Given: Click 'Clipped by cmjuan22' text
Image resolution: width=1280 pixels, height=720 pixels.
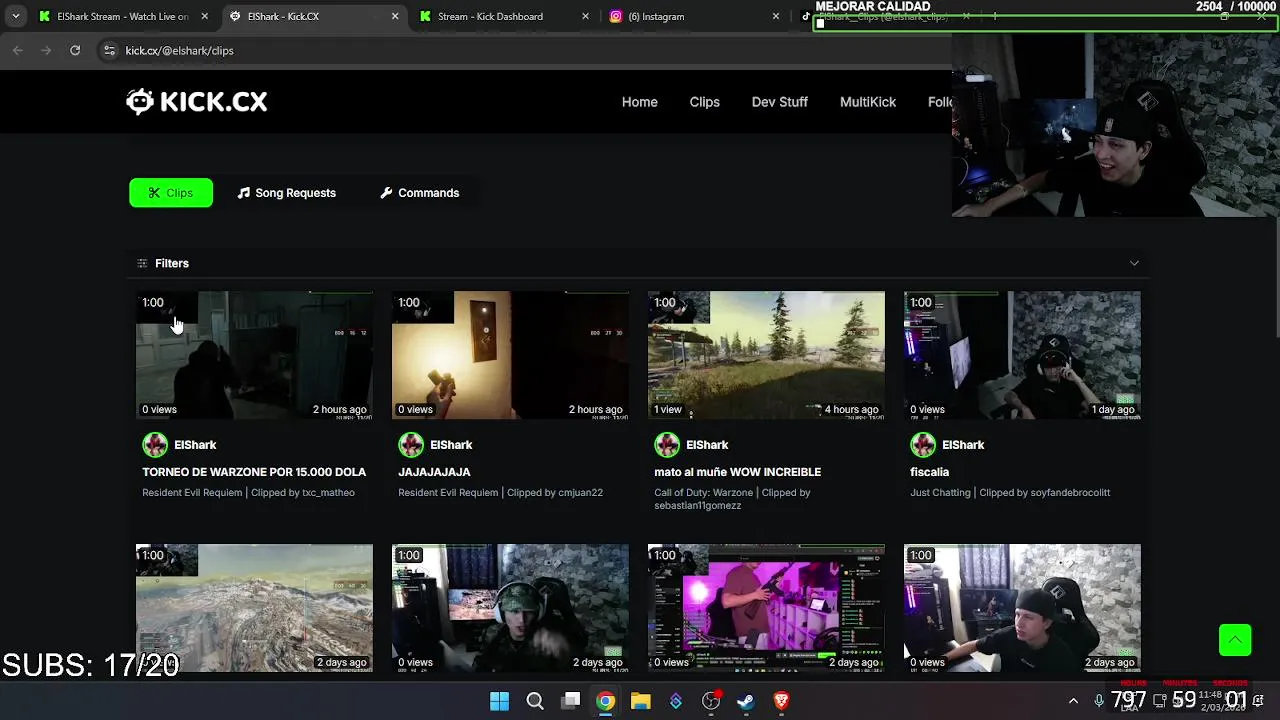Looking at the screenshot, I should coord(555,493).
